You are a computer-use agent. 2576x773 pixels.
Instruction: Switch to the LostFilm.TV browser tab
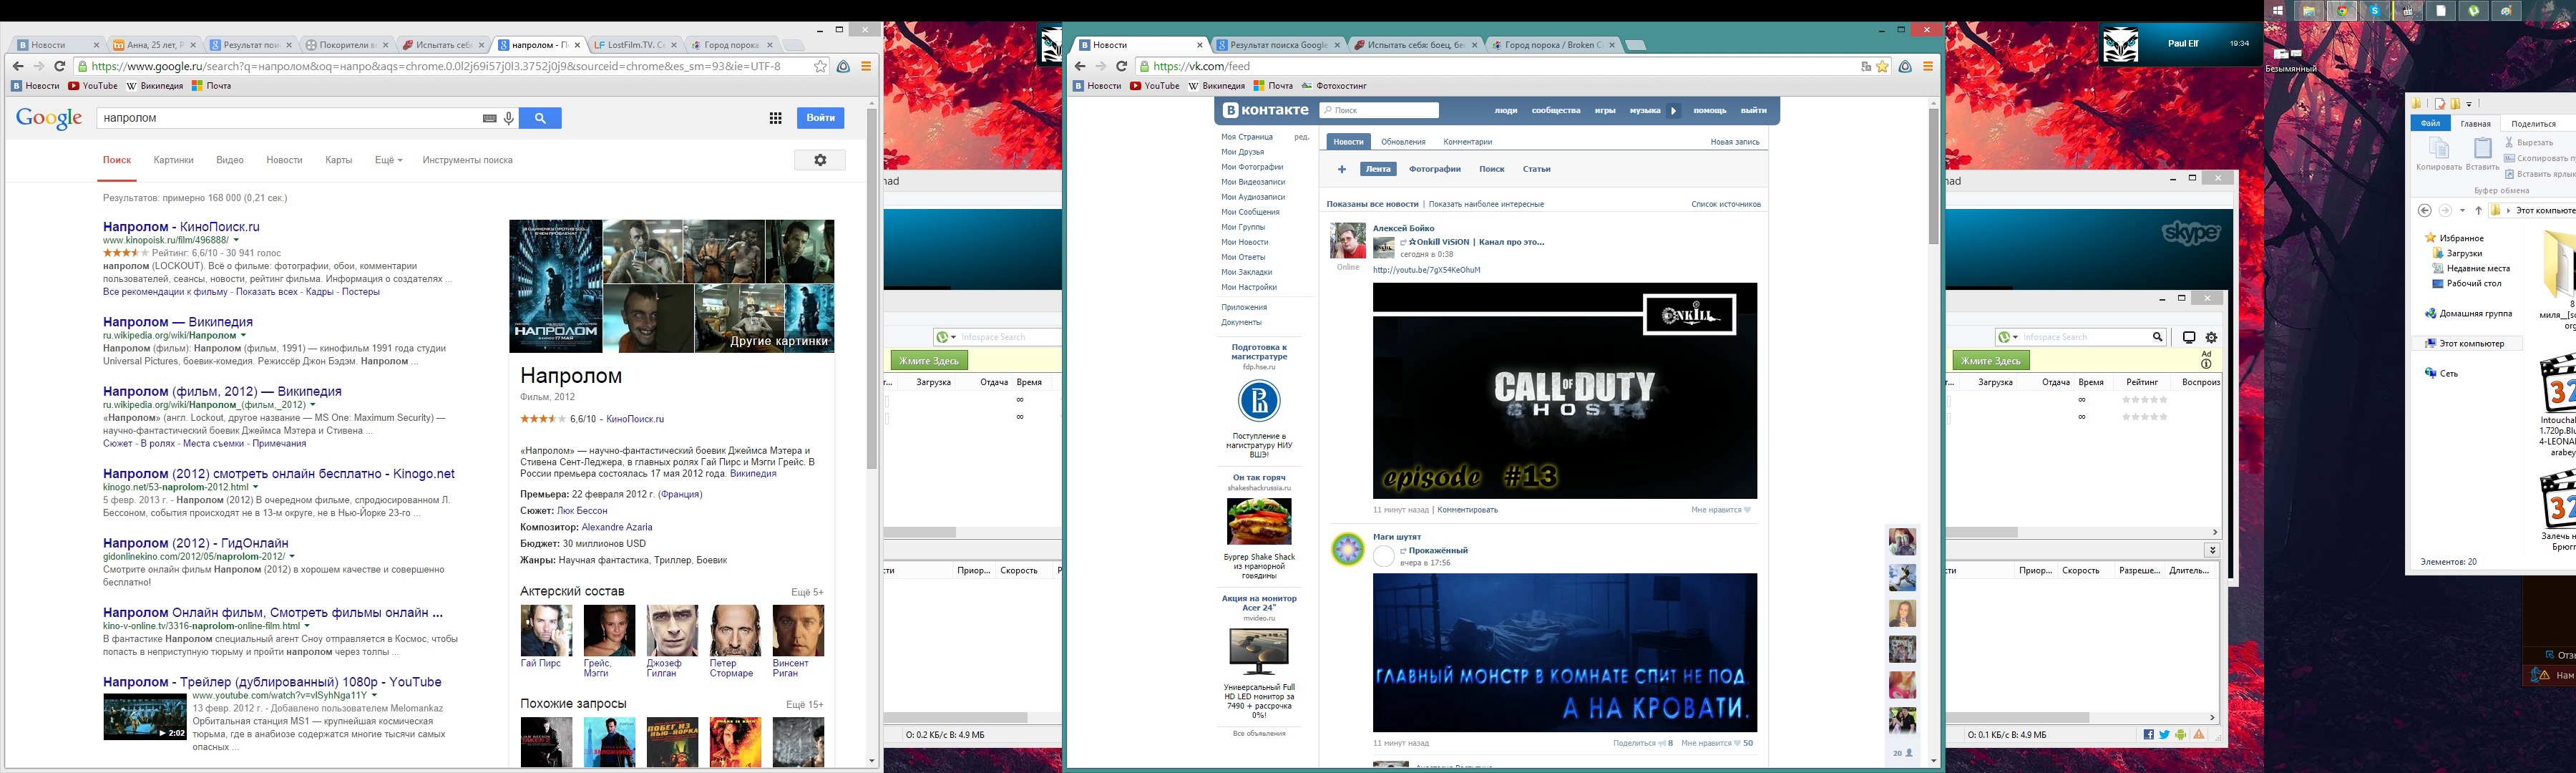[x=630, y=45]
